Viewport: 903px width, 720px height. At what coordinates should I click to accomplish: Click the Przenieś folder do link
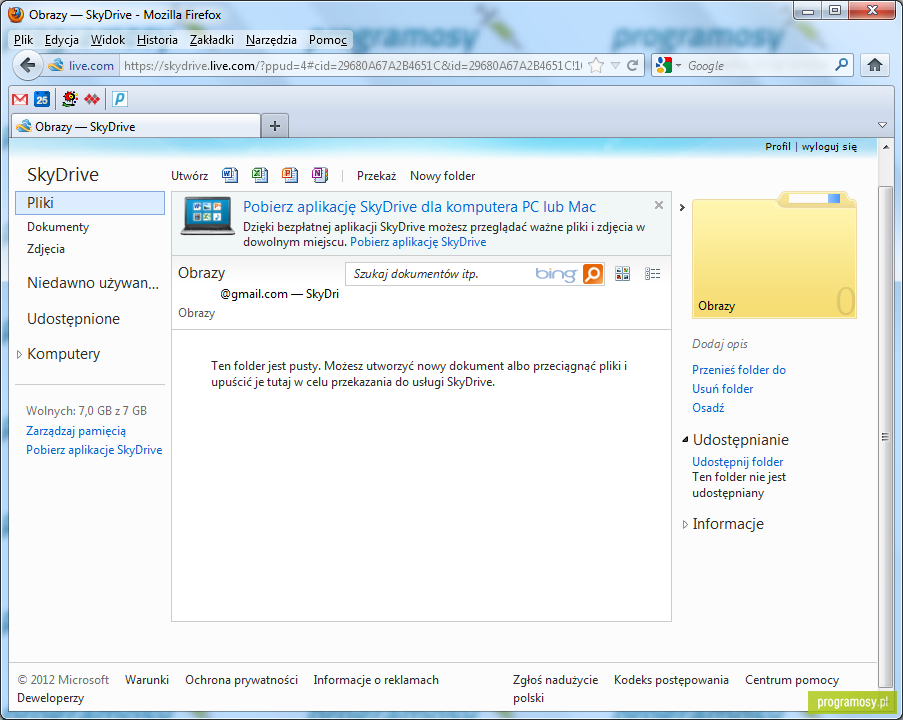pyautogui.click(x=739, y=370)
